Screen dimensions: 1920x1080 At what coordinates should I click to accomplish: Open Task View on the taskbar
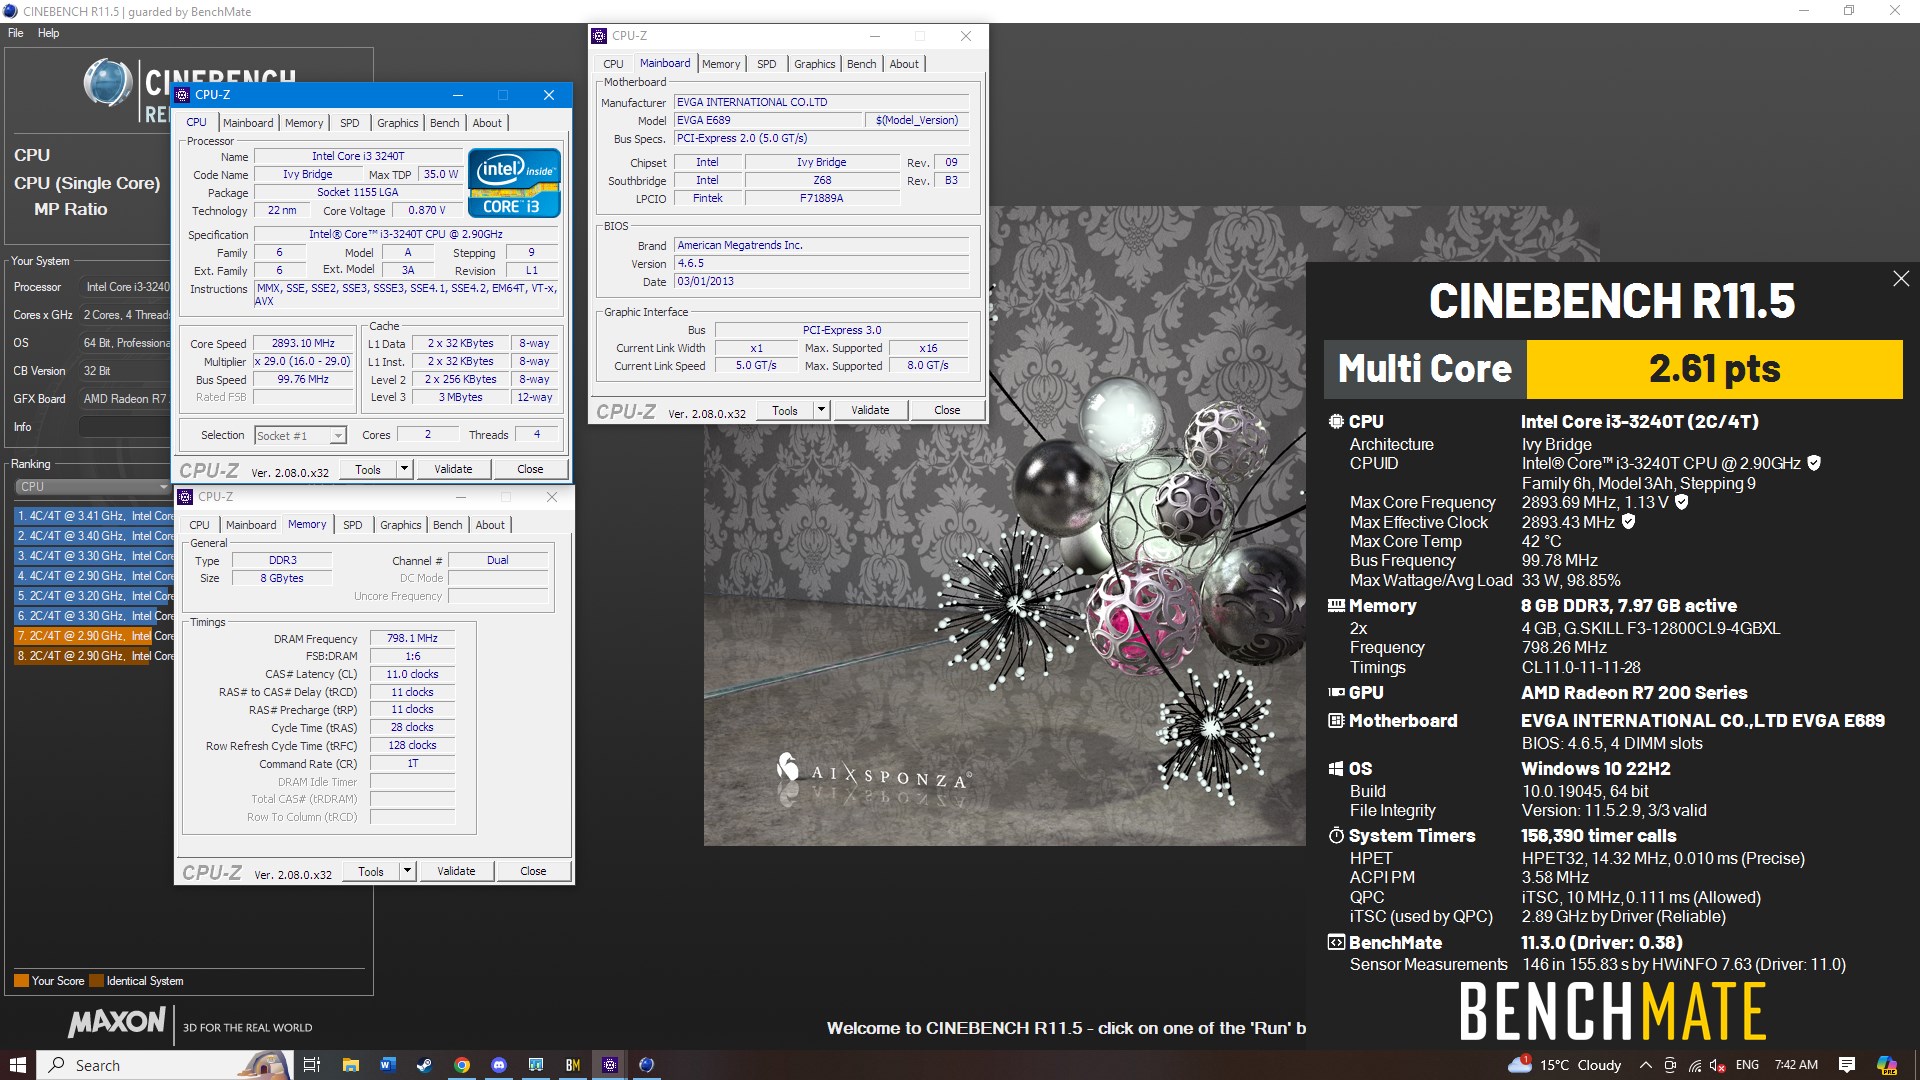point(311,1065)
